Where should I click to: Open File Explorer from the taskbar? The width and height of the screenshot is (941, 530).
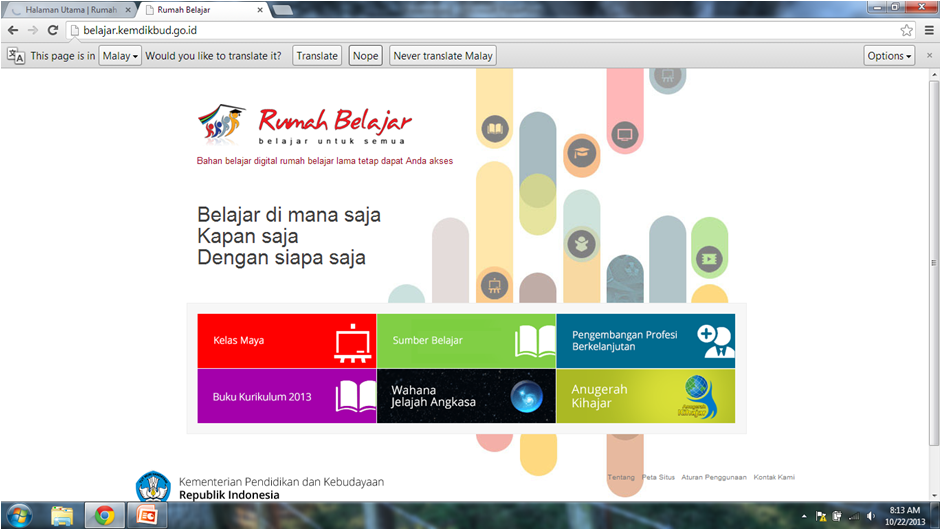click(62, 516)
